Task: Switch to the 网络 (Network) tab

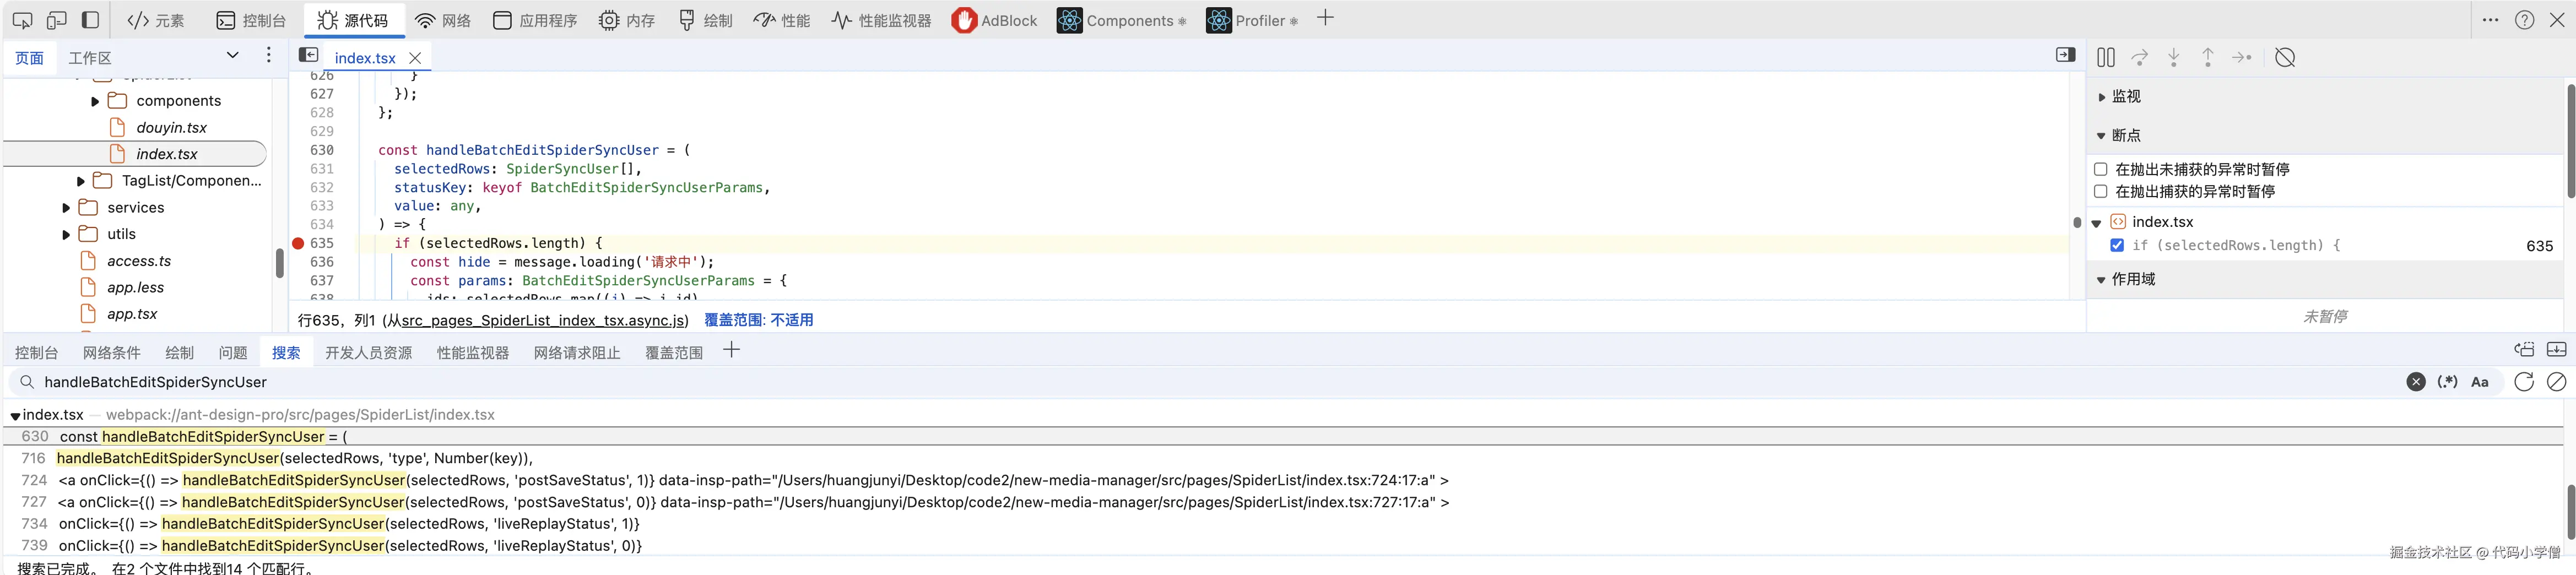Action: point(443,20)
